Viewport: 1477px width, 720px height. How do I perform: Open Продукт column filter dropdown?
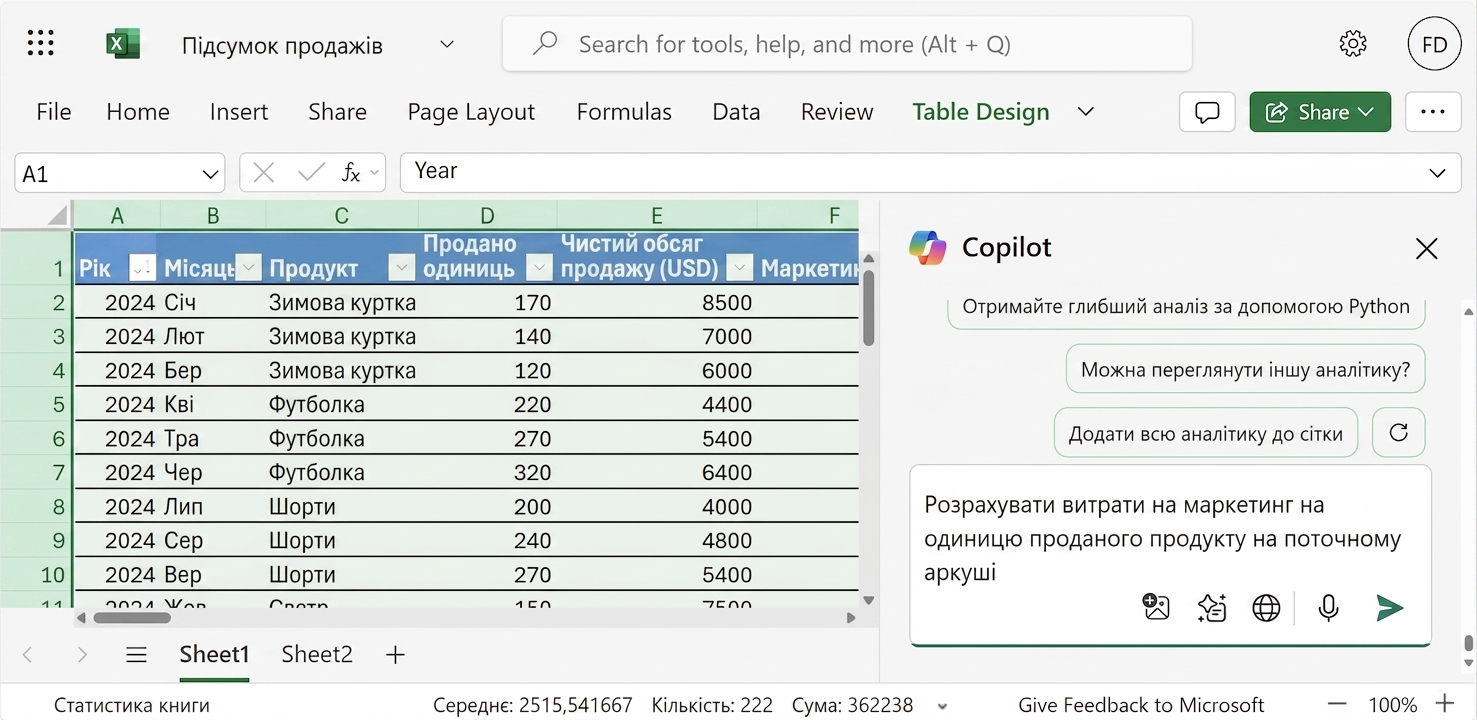401,267
